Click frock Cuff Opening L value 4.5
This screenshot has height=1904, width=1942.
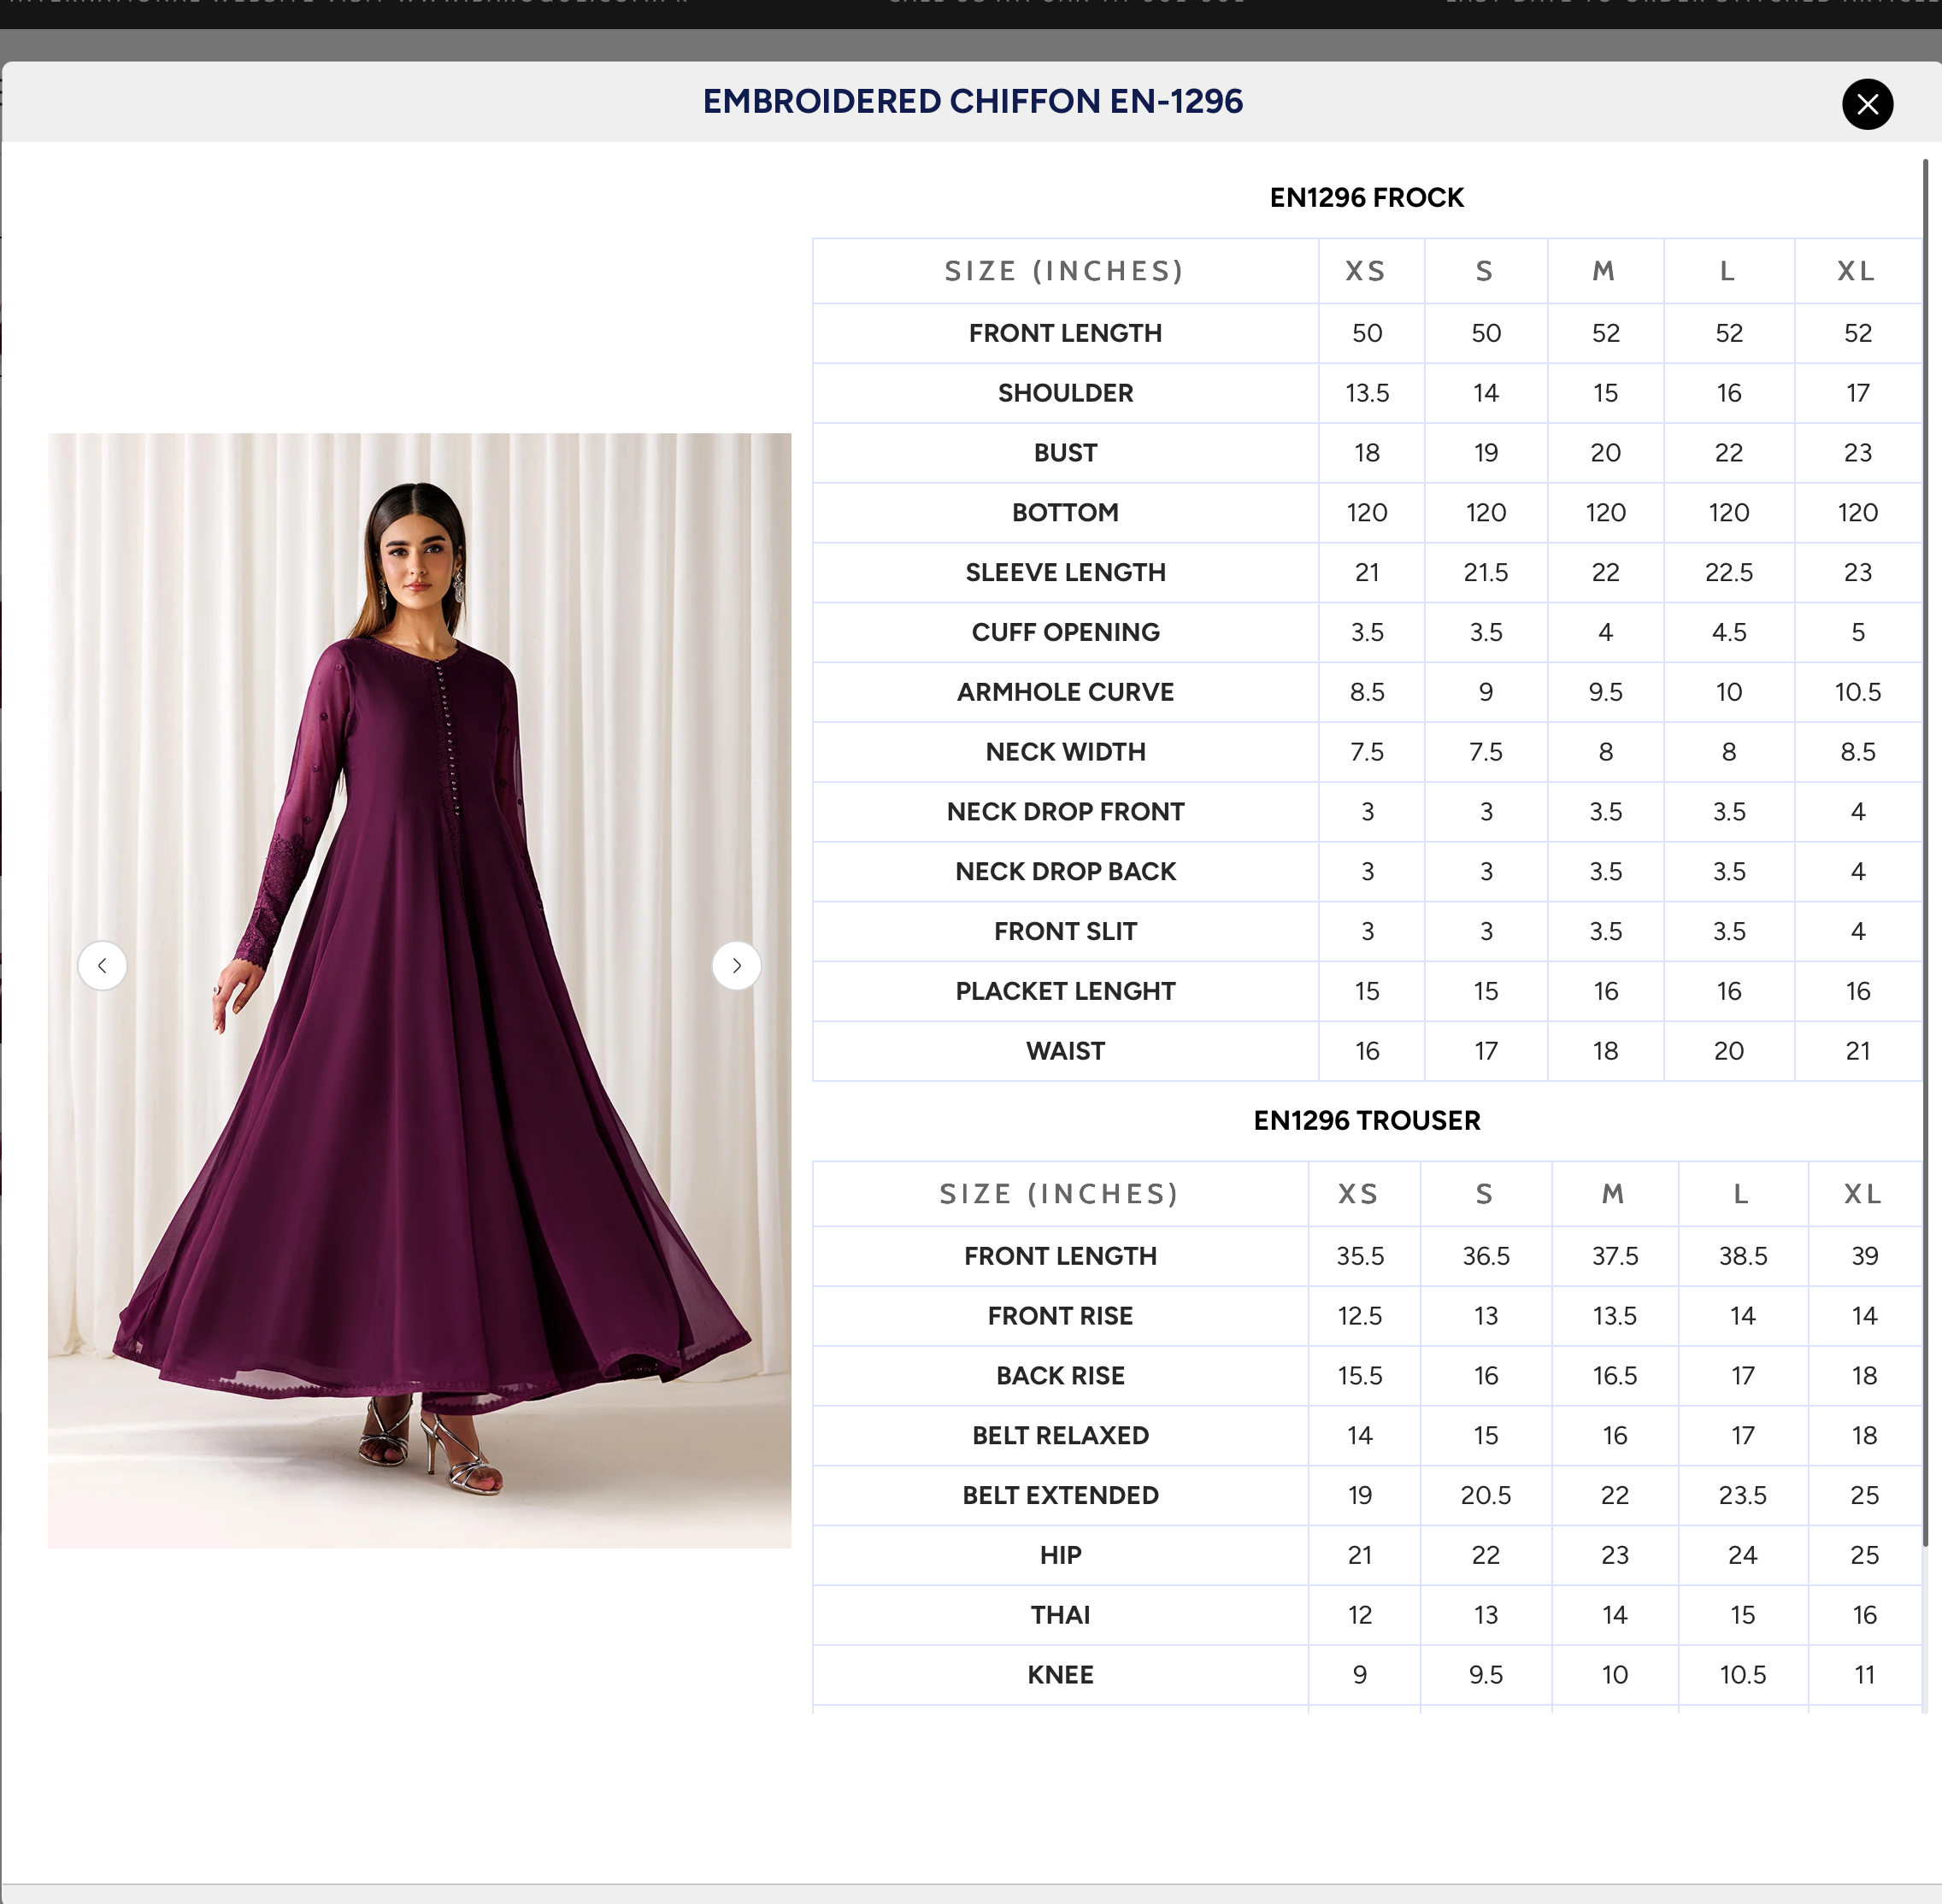click(x=1729, y=633)
